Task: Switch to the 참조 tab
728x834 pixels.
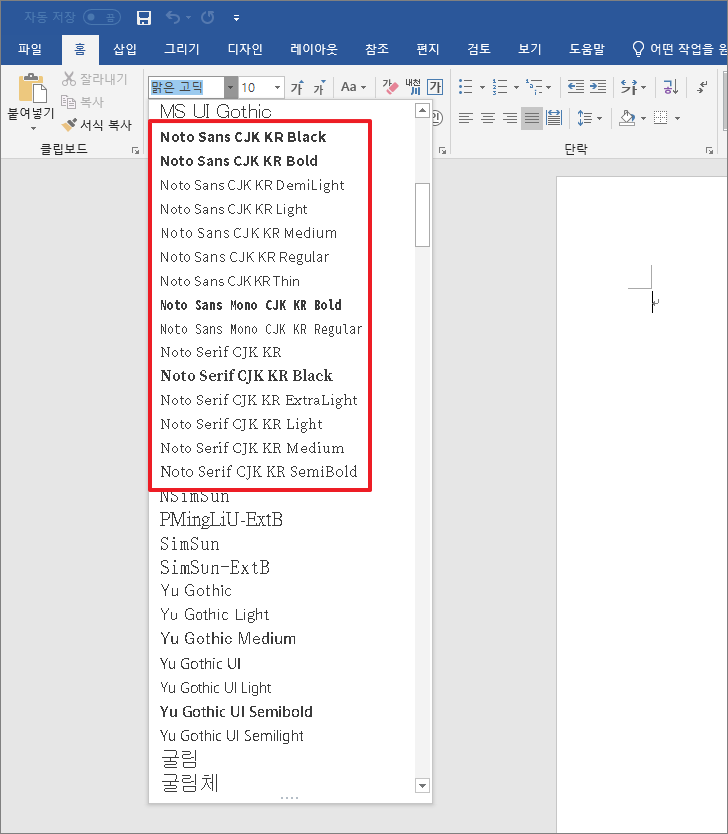Action: tap(377, 49)
